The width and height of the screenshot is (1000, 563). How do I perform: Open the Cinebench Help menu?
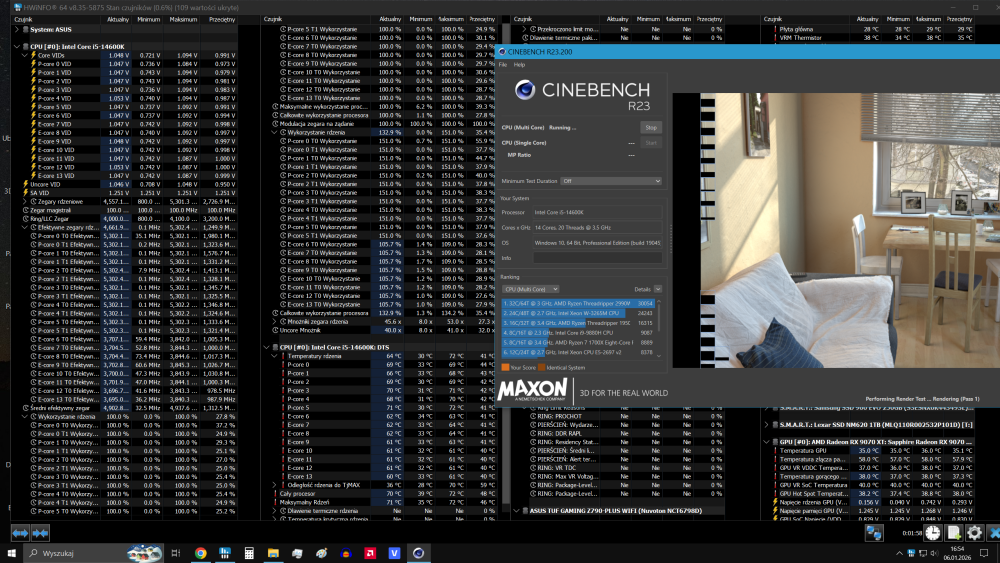[519, 64]
